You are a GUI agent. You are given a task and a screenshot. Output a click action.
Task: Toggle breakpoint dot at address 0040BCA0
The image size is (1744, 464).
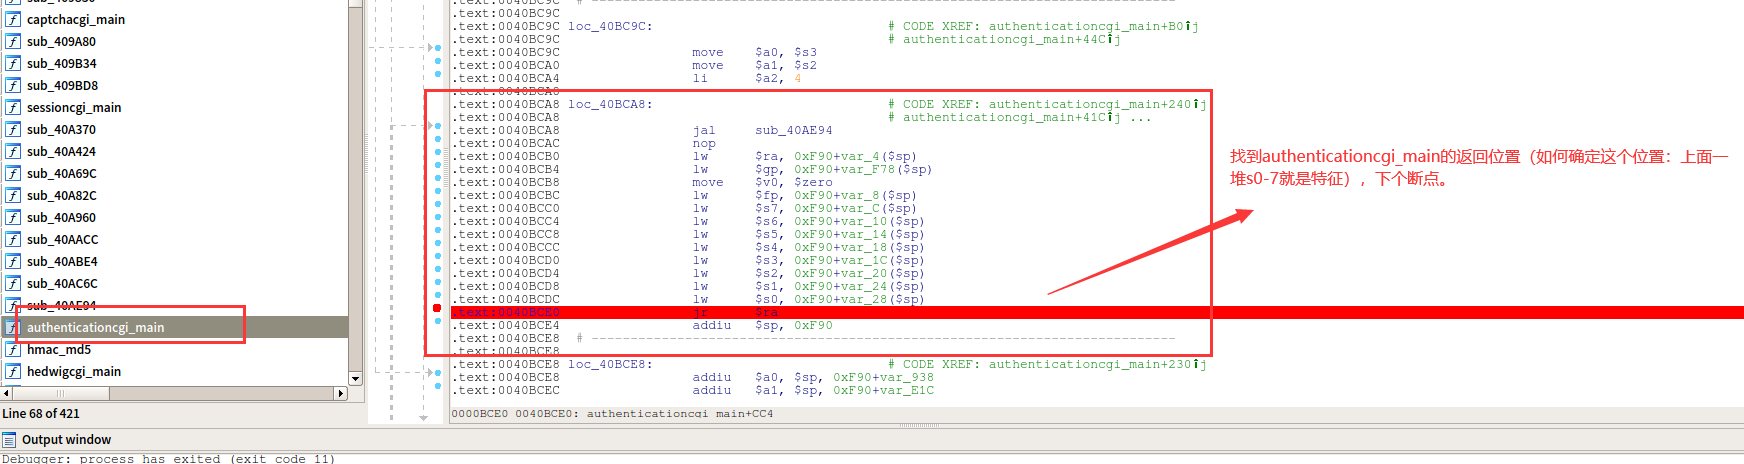438,61
